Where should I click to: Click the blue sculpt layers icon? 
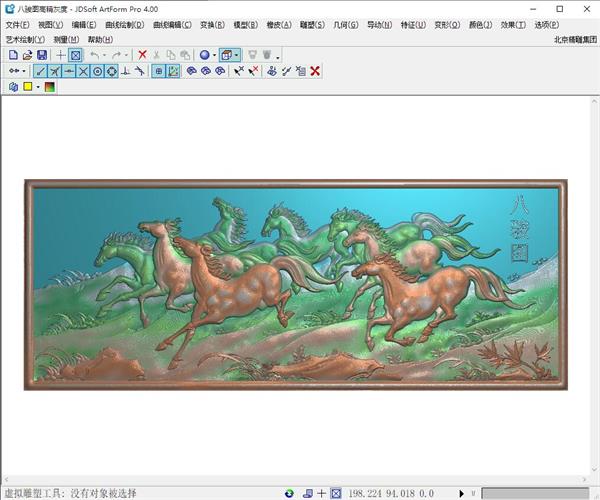pyautogui.click(x=272, y=71)
